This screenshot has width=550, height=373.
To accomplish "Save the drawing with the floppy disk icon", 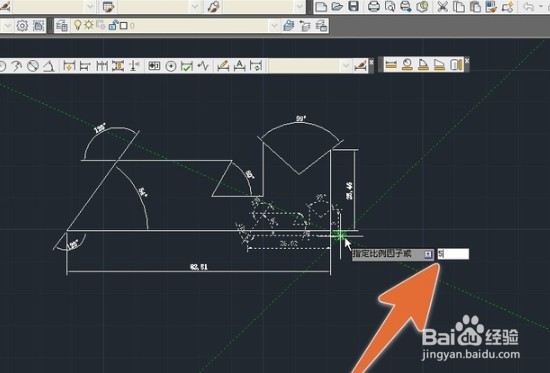I will click(353, 6).
